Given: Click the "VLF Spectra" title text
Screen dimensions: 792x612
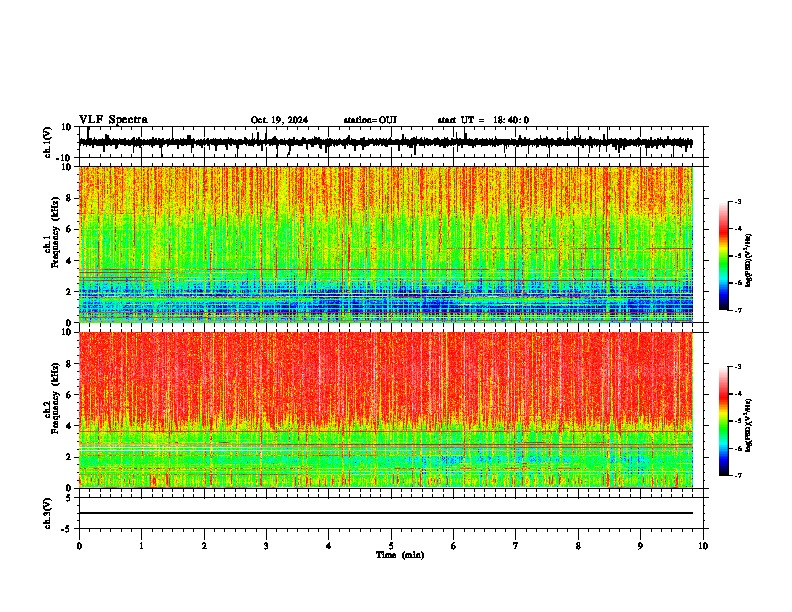Looking at the screenshot, I should click(x=113, y=120).
